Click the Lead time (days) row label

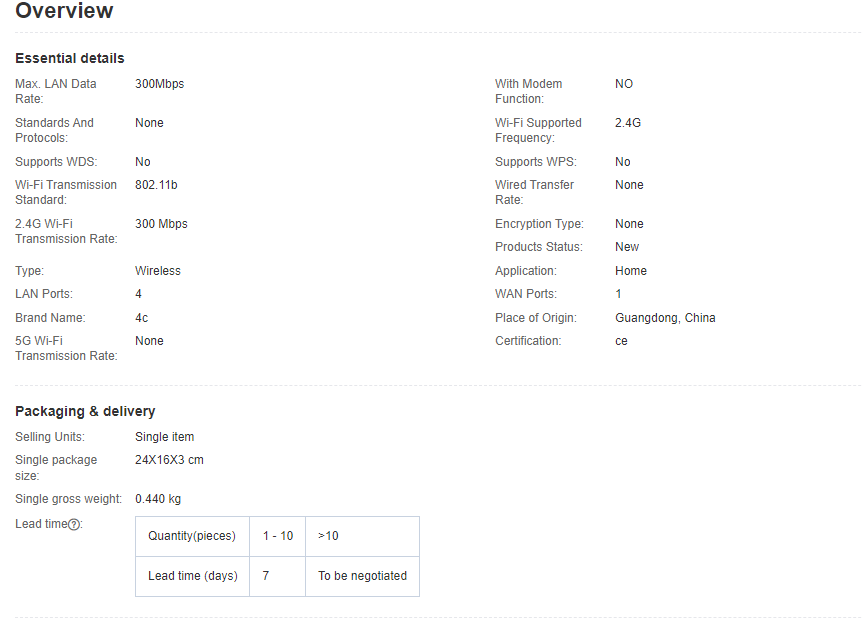[192, 576]
